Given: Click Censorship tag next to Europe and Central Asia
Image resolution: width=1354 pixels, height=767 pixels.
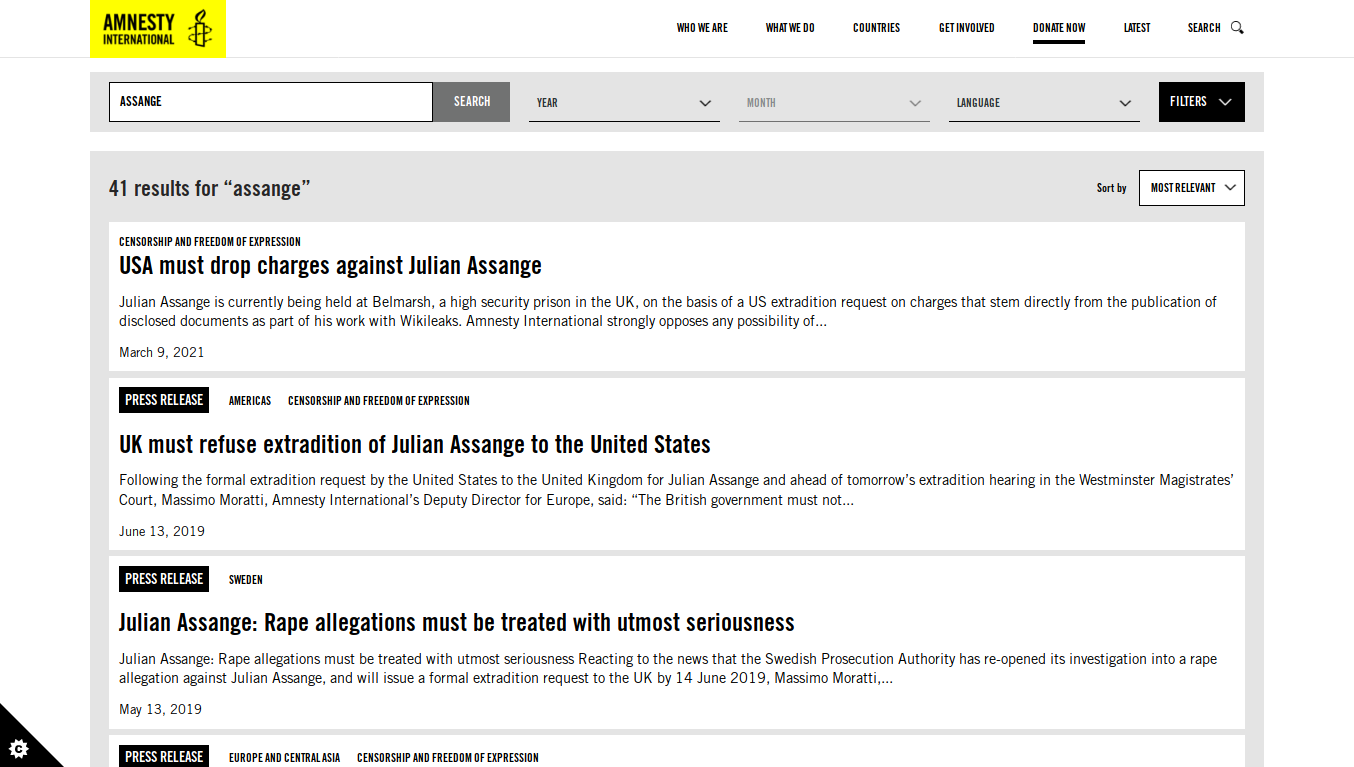Looking at the screenshot, I should [448, 758].
